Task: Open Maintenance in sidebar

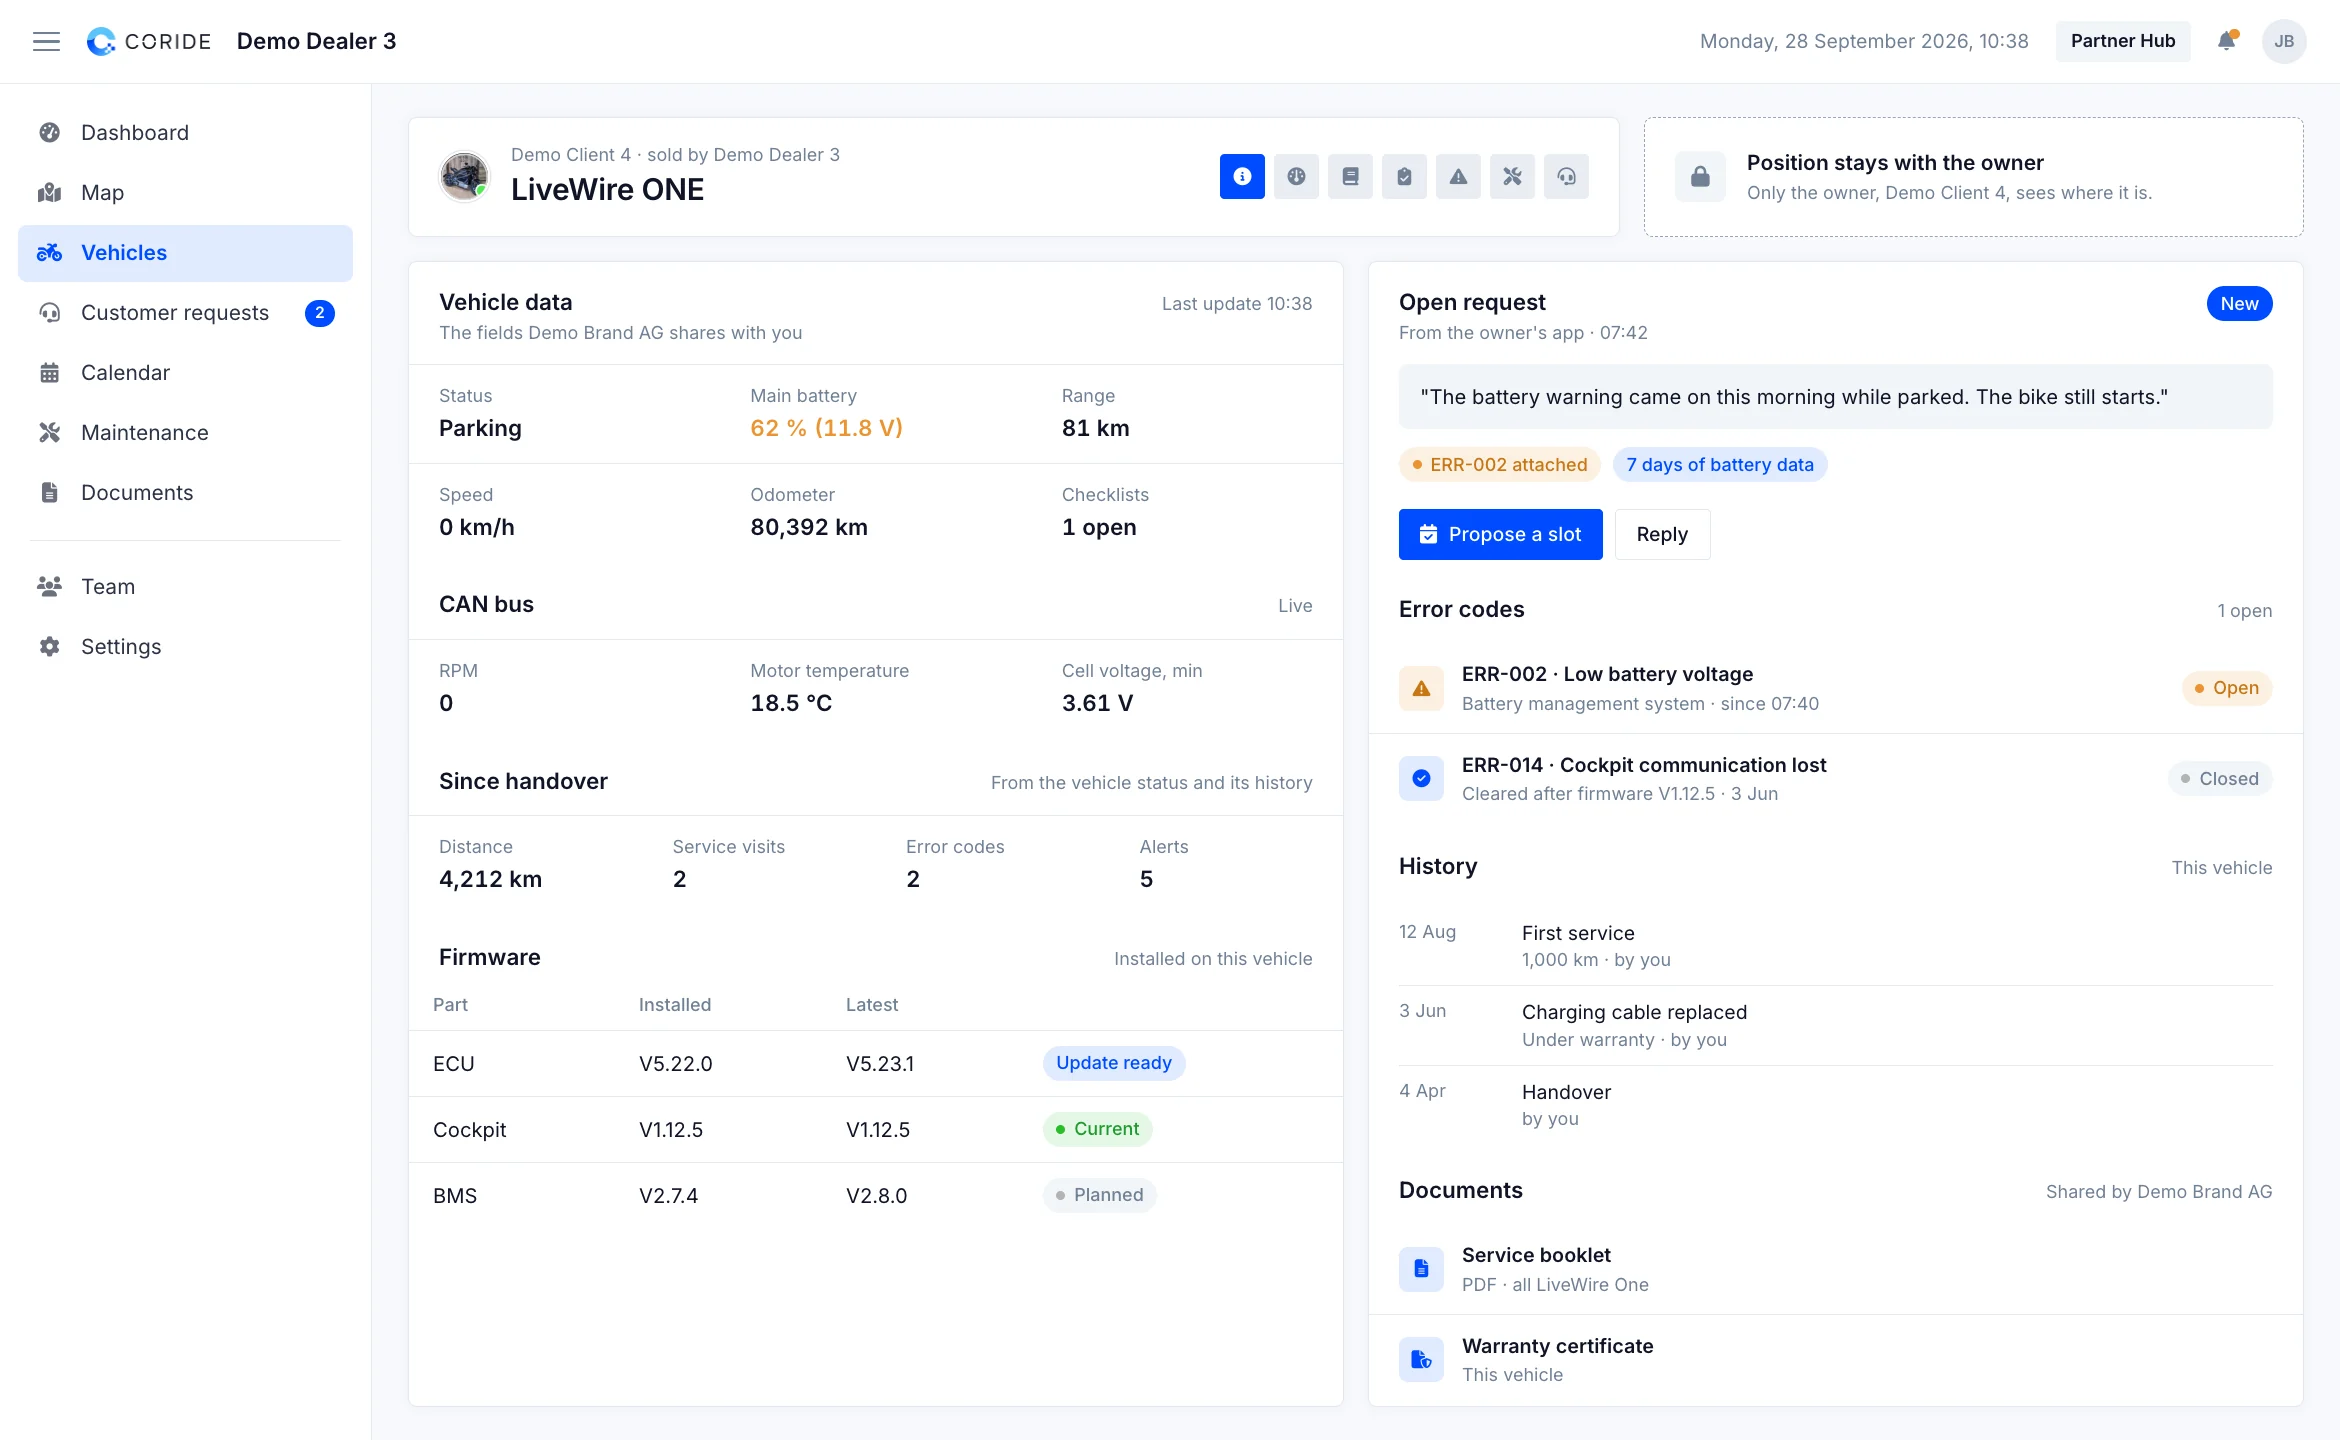Action: coord(185,433)
